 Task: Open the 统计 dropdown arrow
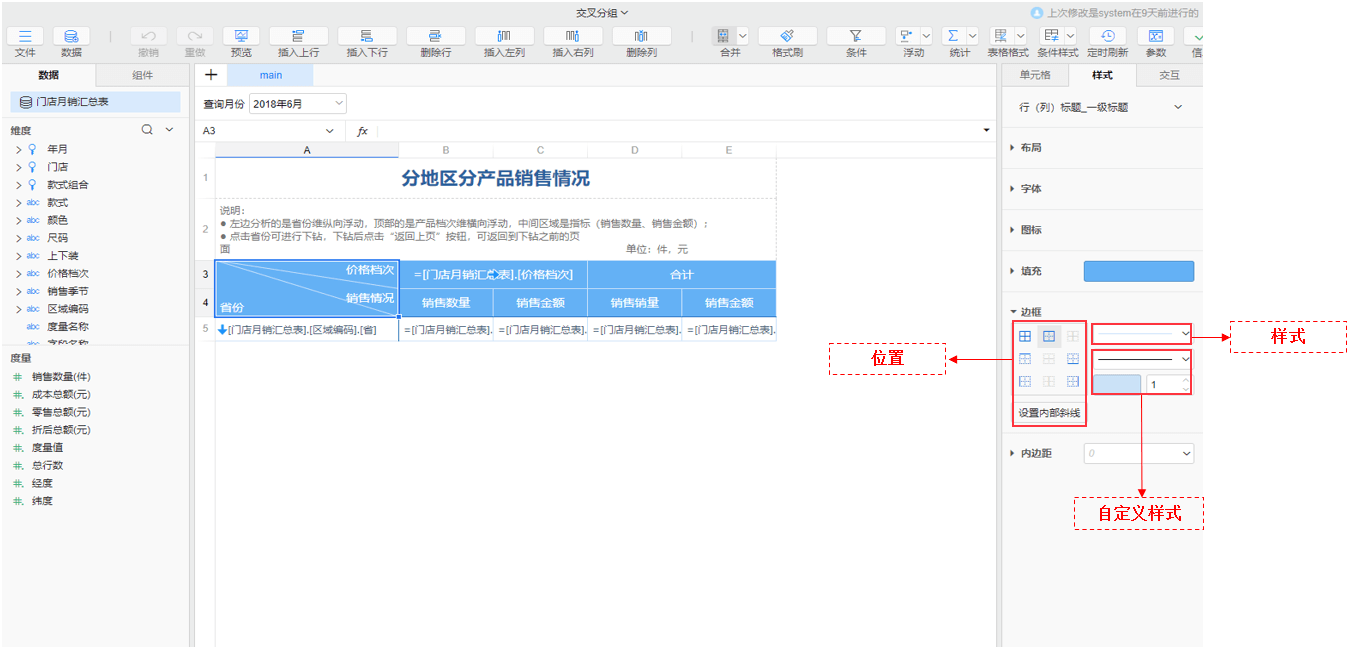pos(972,36)
